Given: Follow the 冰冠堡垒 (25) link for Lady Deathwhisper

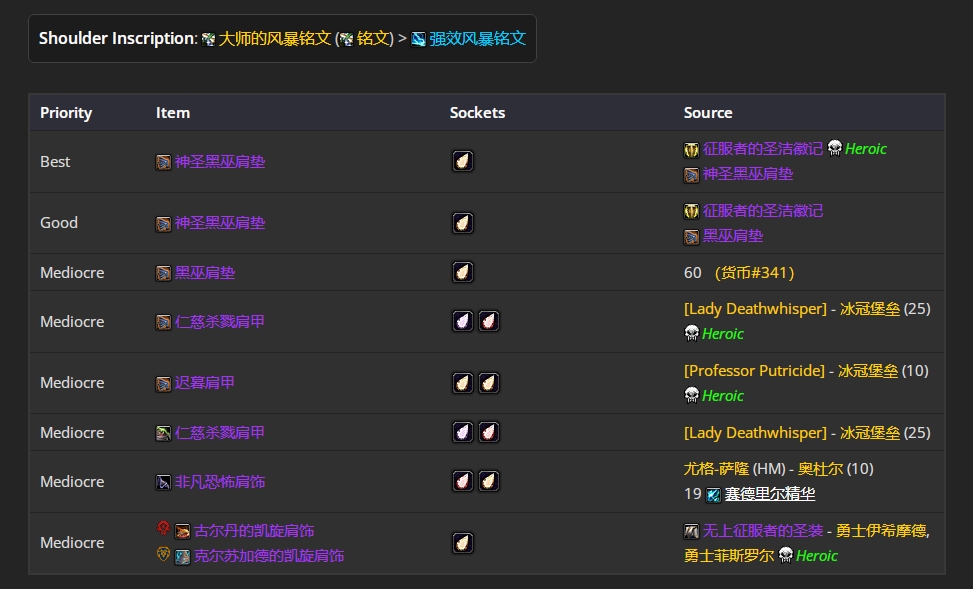Looking at the screenshot, I should (x=869, y=308).
